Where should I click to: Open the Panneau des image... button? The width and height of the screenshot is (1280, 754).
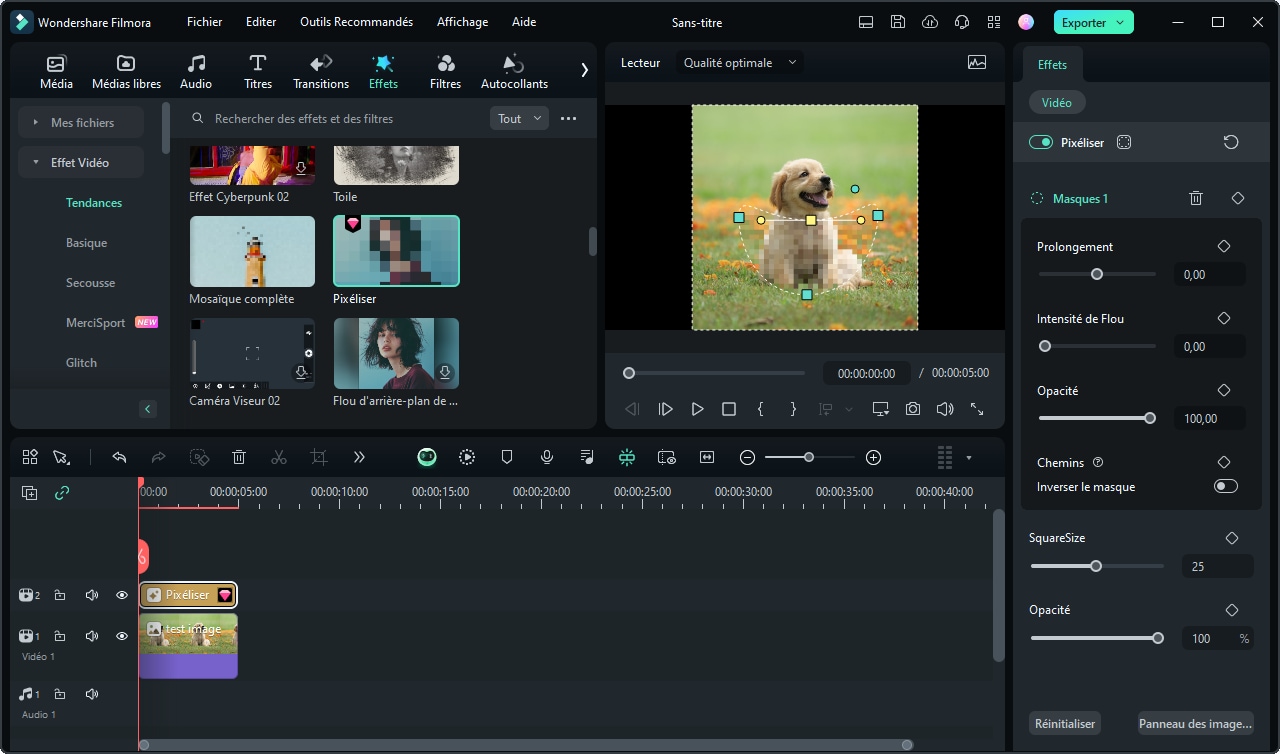point(1195,724)
